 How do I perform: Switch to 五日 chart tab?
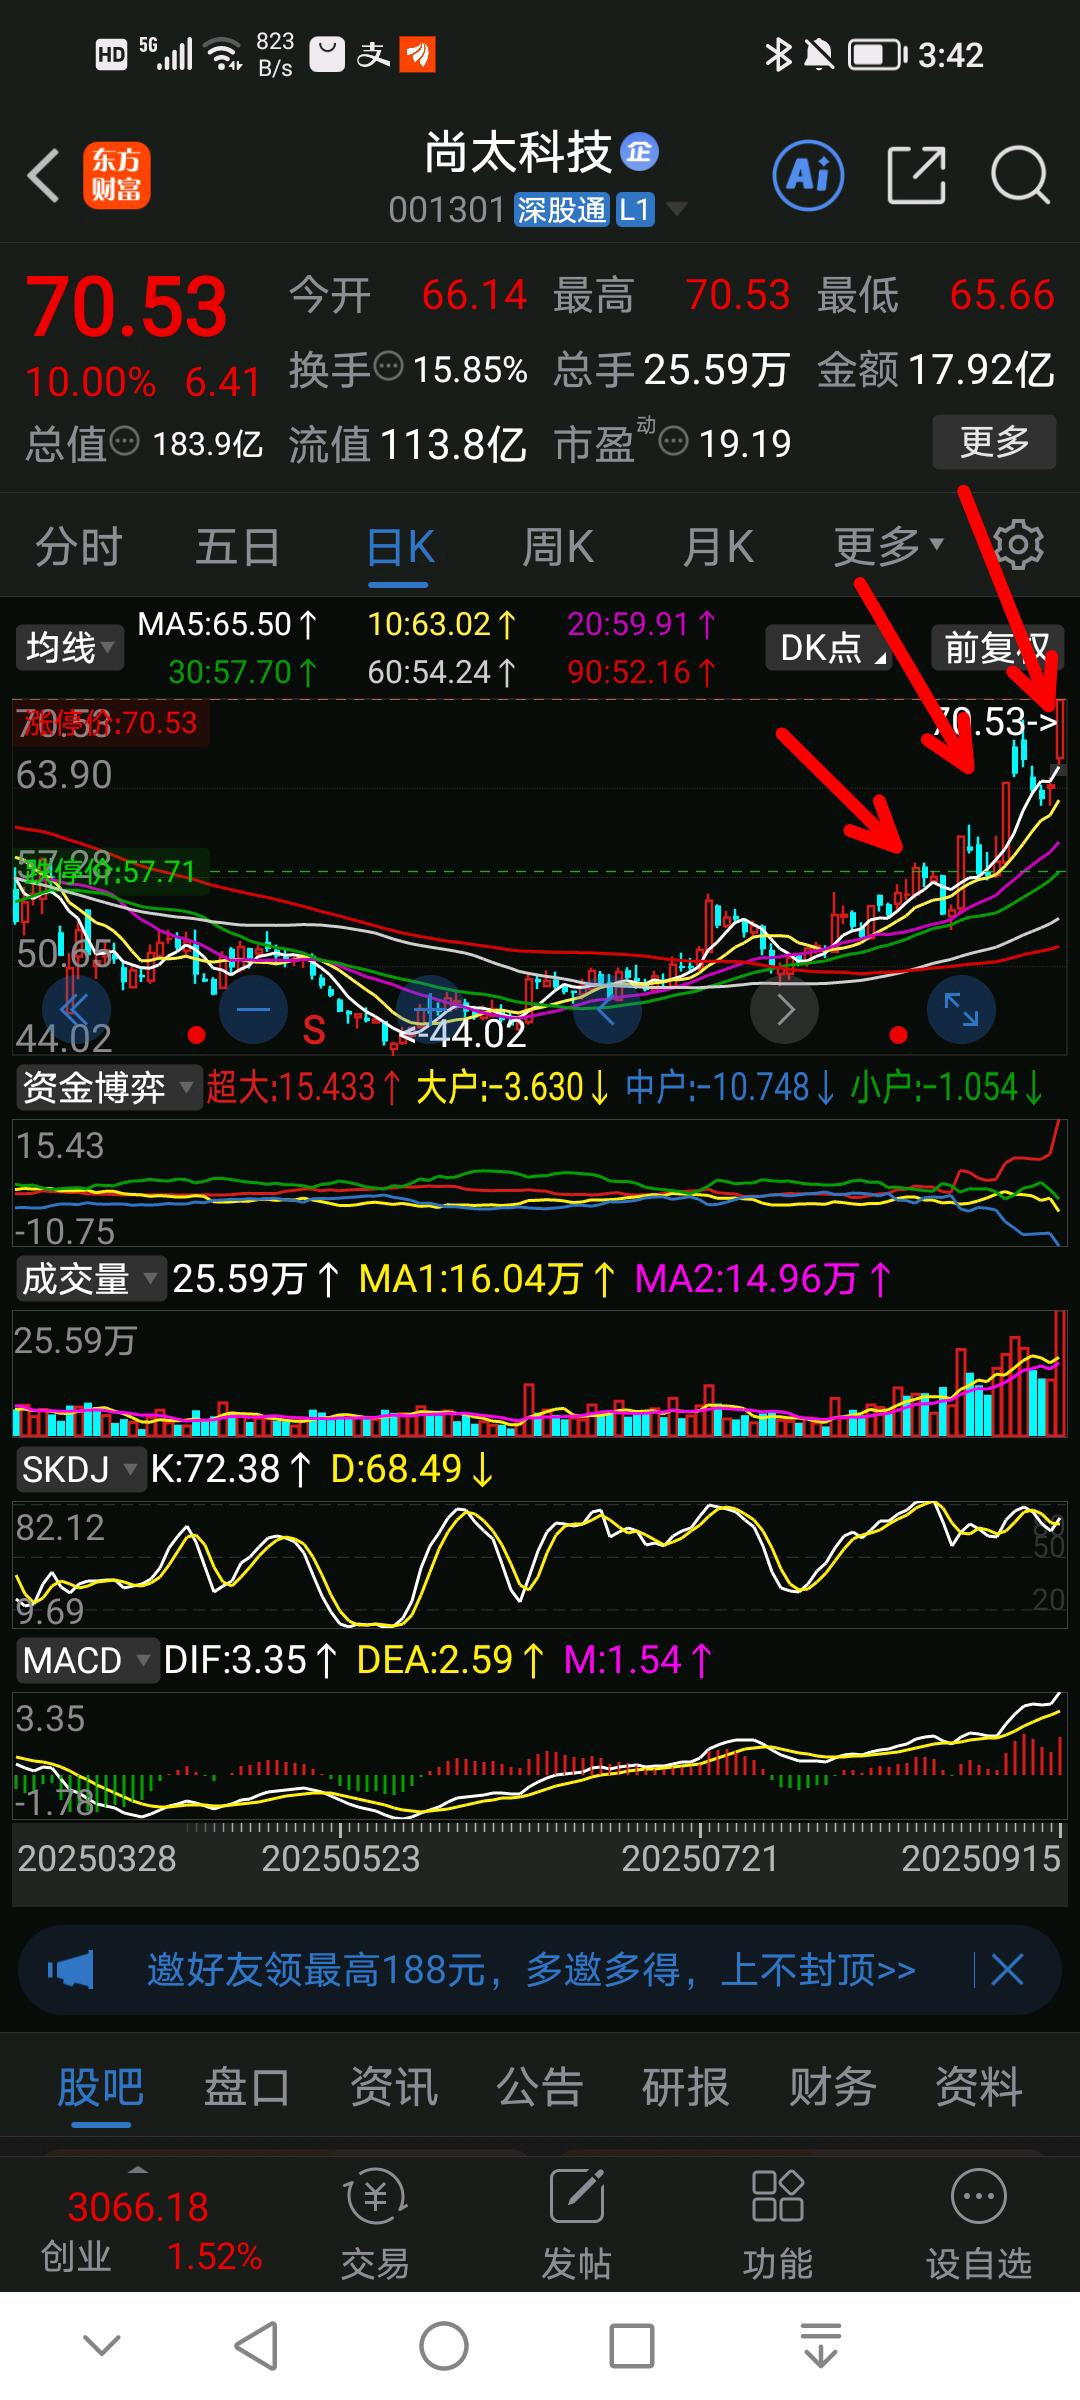point(238,546)
